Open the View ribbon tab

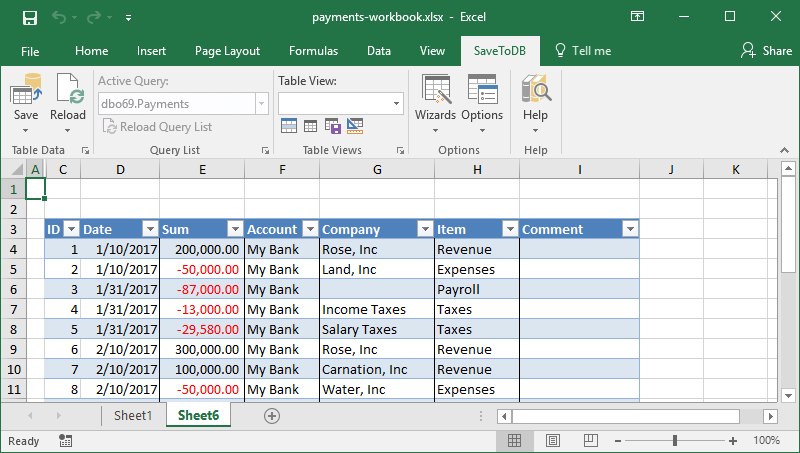[432, 51]
